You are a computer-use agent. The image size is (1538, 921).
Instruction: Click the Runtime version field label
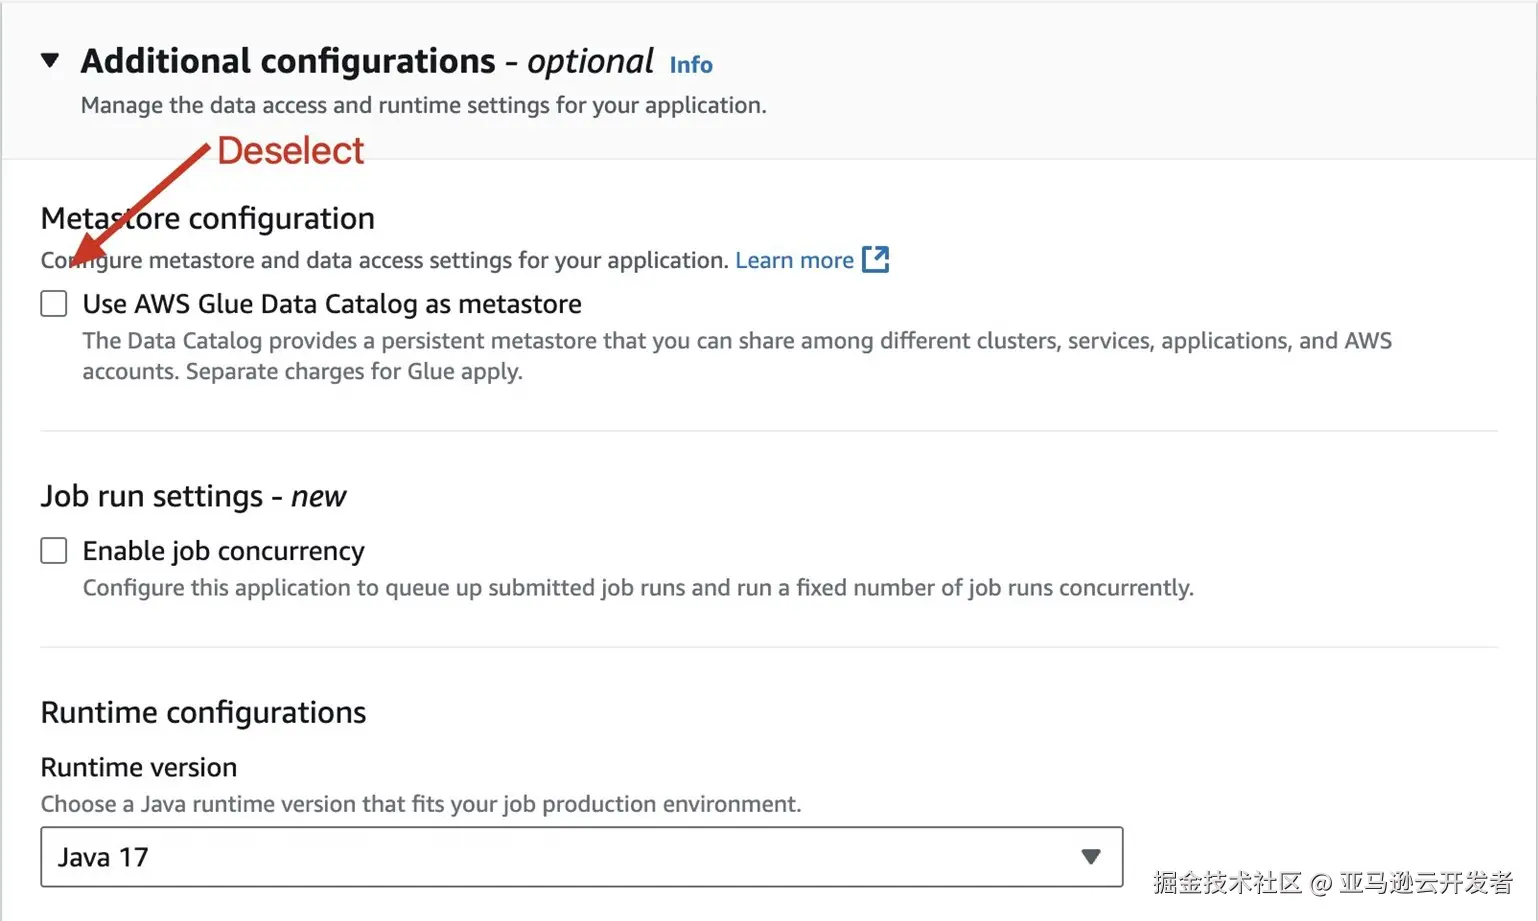139,767
